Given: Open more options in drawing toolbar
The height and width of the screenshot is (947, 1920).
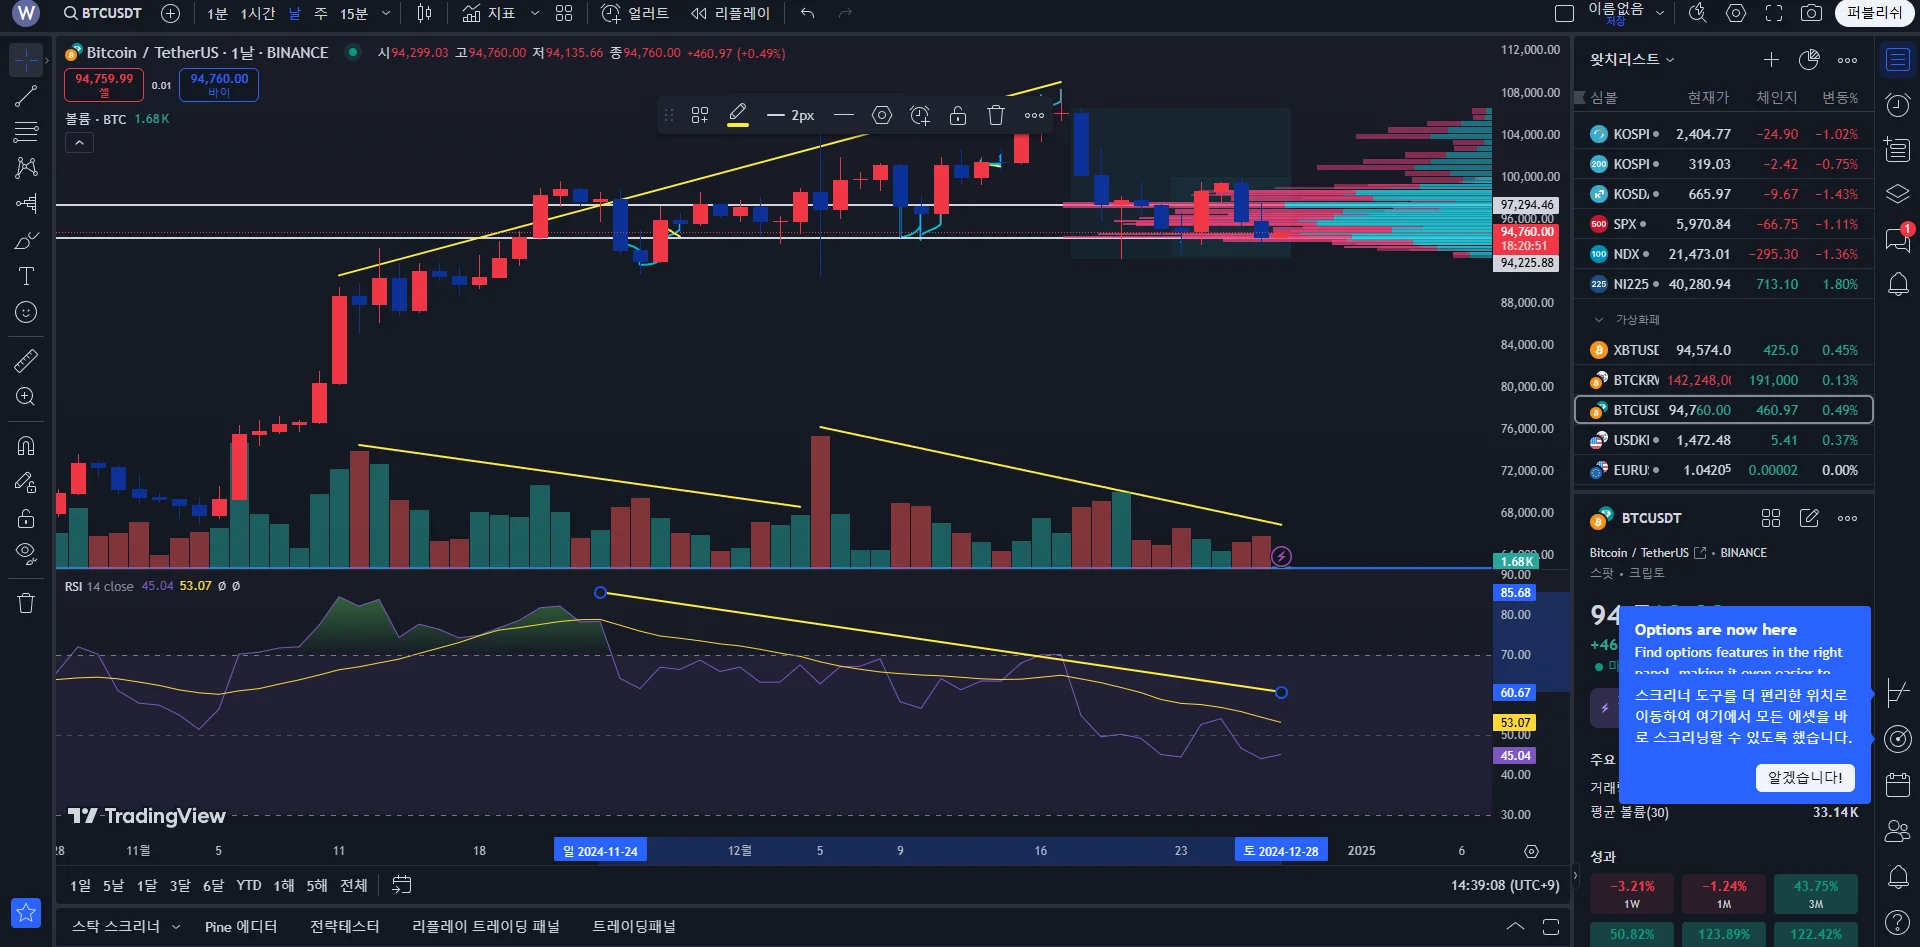Looking at the screenshot, I should pos(1034,115).
